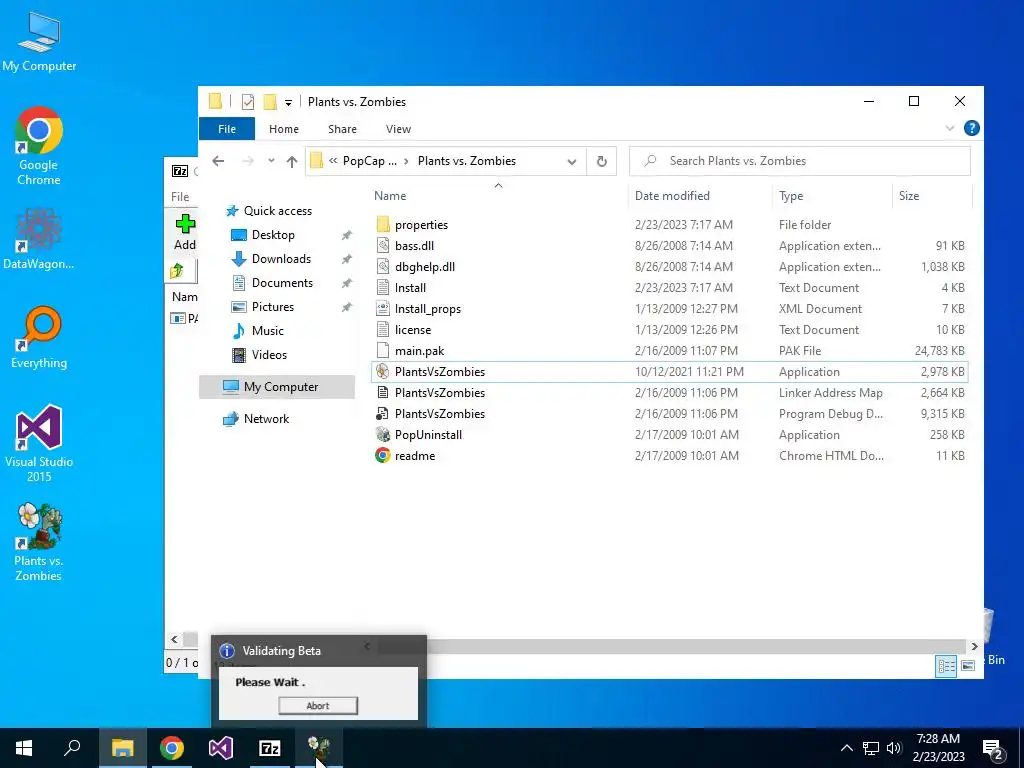Open the Plants vs. Zombies desktop shortcut
The width and height of the screenshot is (1024, 768).
39,542
